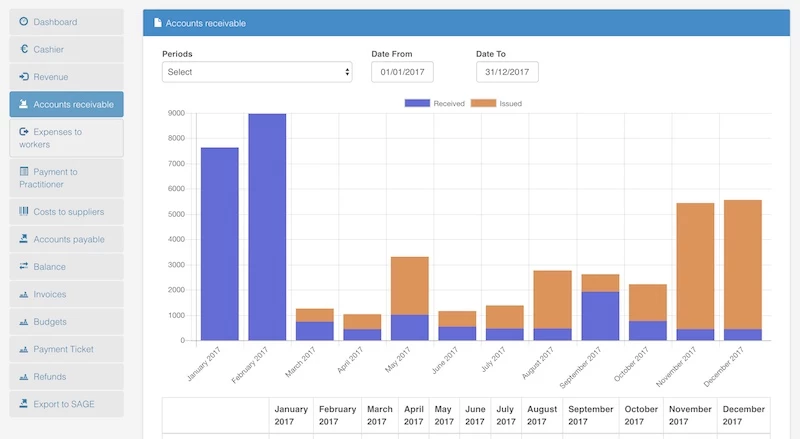This screenshot has height=439, width=800.
Task: Click the Costs to suppliers barcode icon
Action: [x=24, y=212]
